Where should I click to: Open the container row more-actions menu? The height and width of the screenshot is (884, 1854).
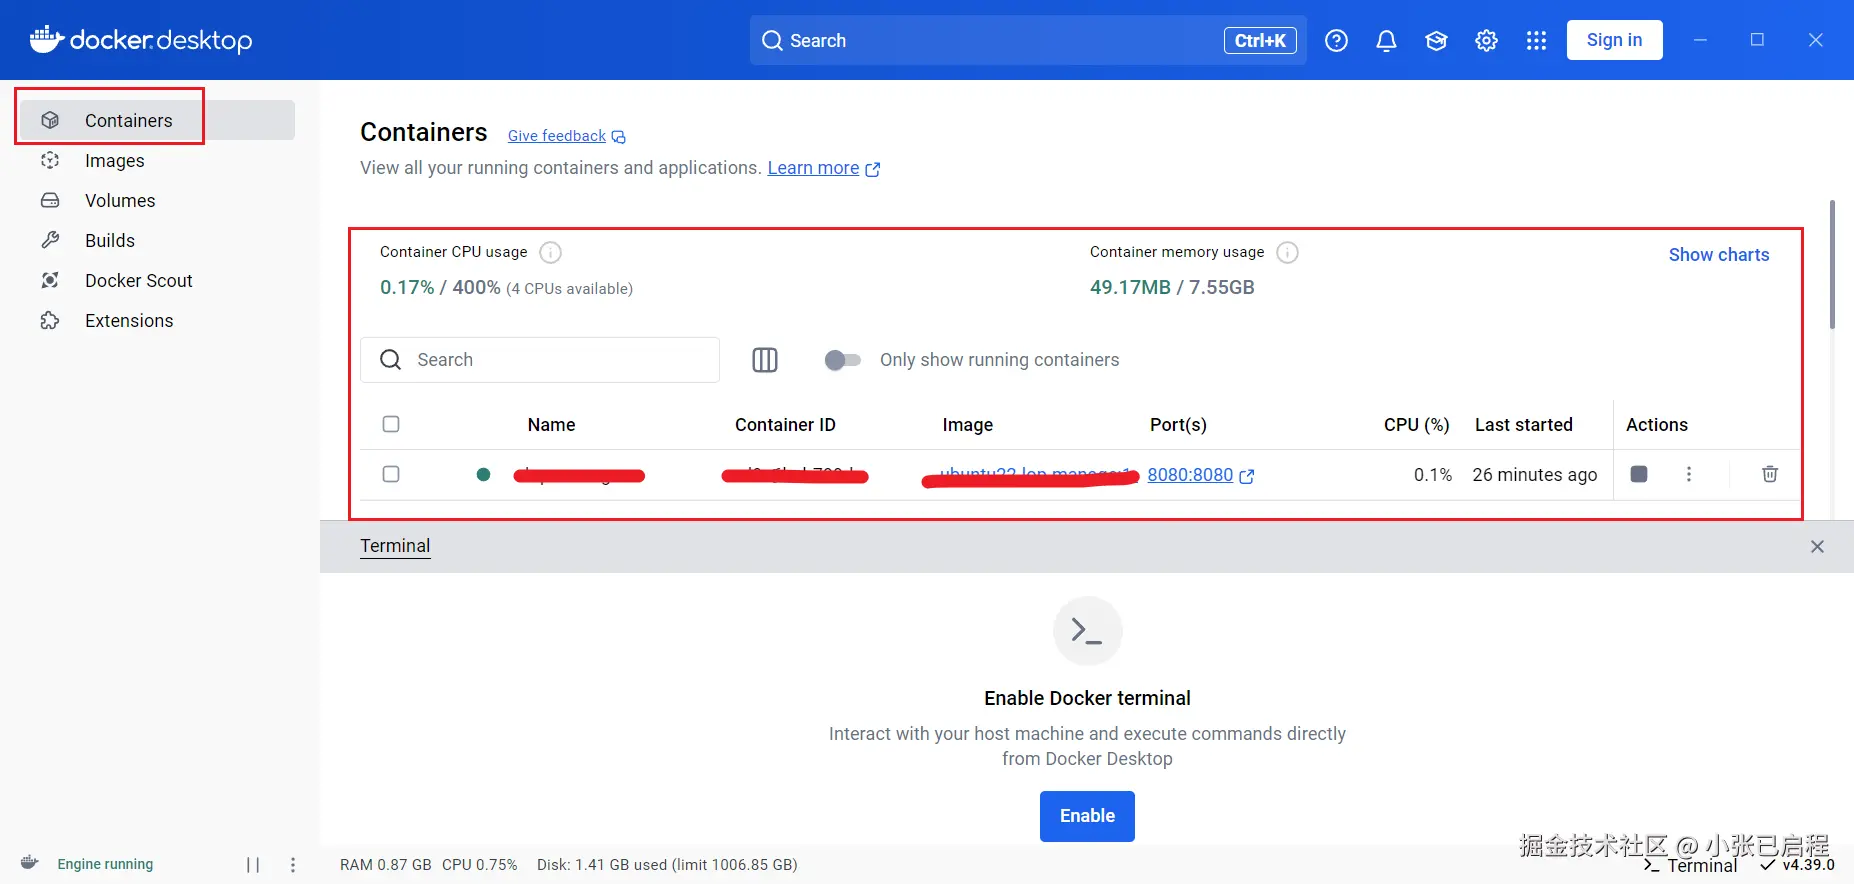pos(1689,474)
